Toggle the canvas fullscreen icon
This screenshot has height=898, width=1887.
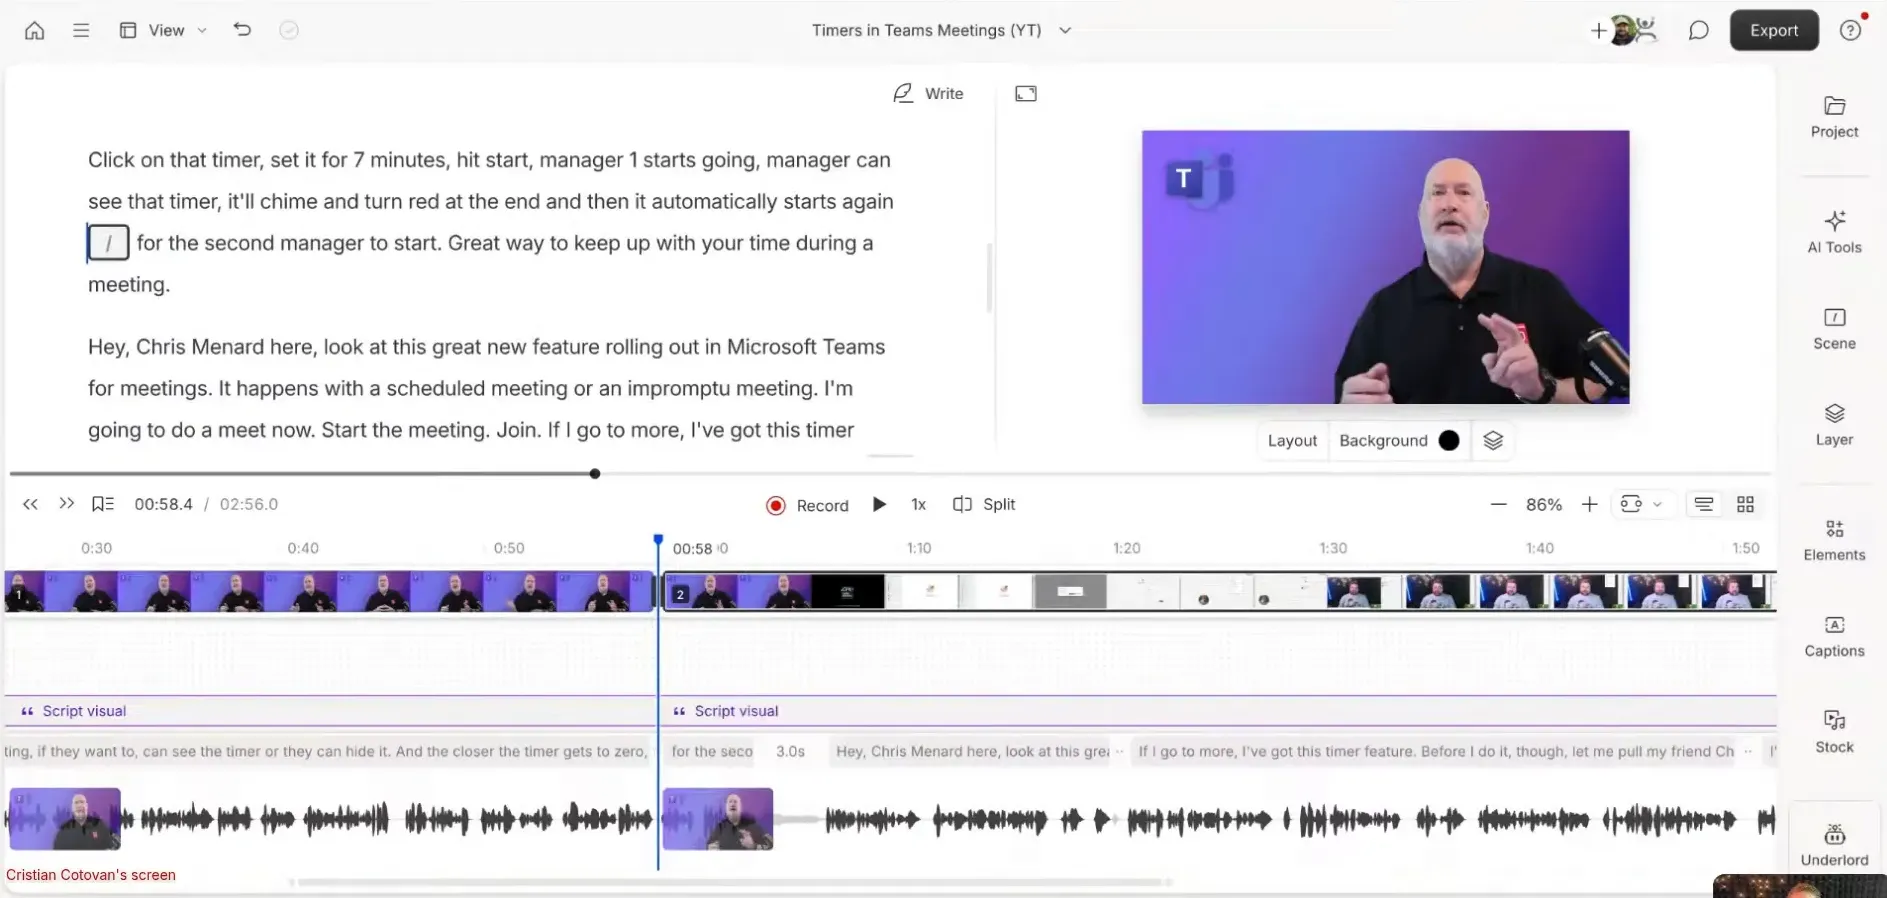(1026, 93)
